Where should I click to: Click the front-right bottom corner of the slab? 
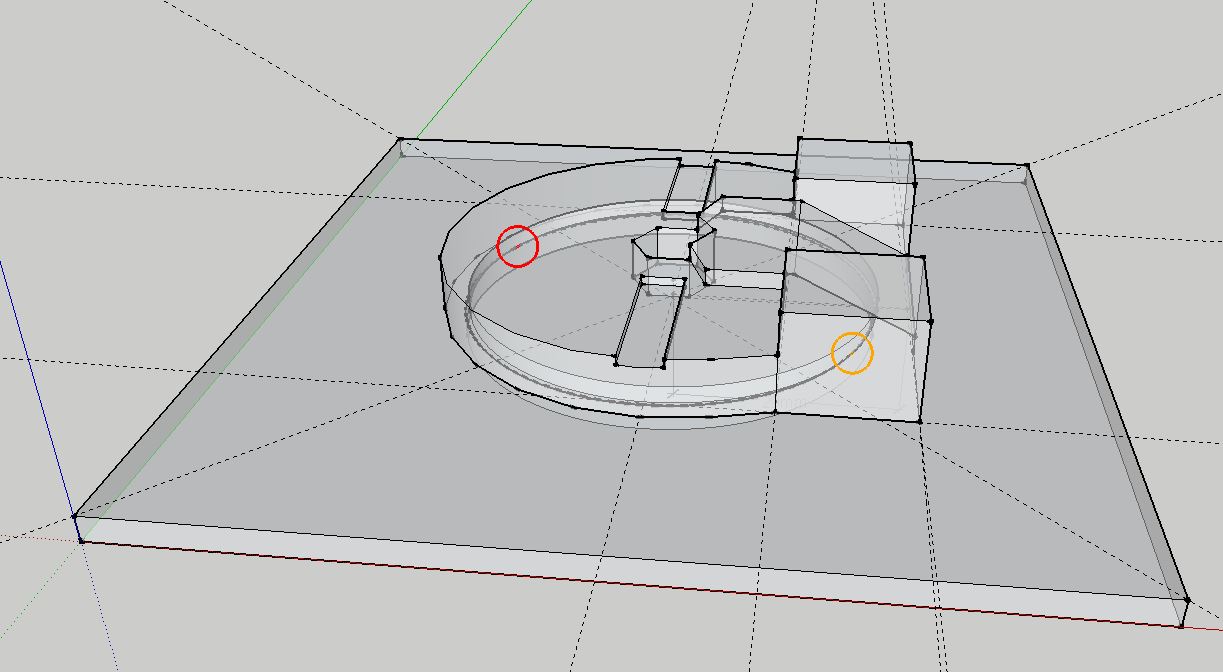click(1181, 626)
